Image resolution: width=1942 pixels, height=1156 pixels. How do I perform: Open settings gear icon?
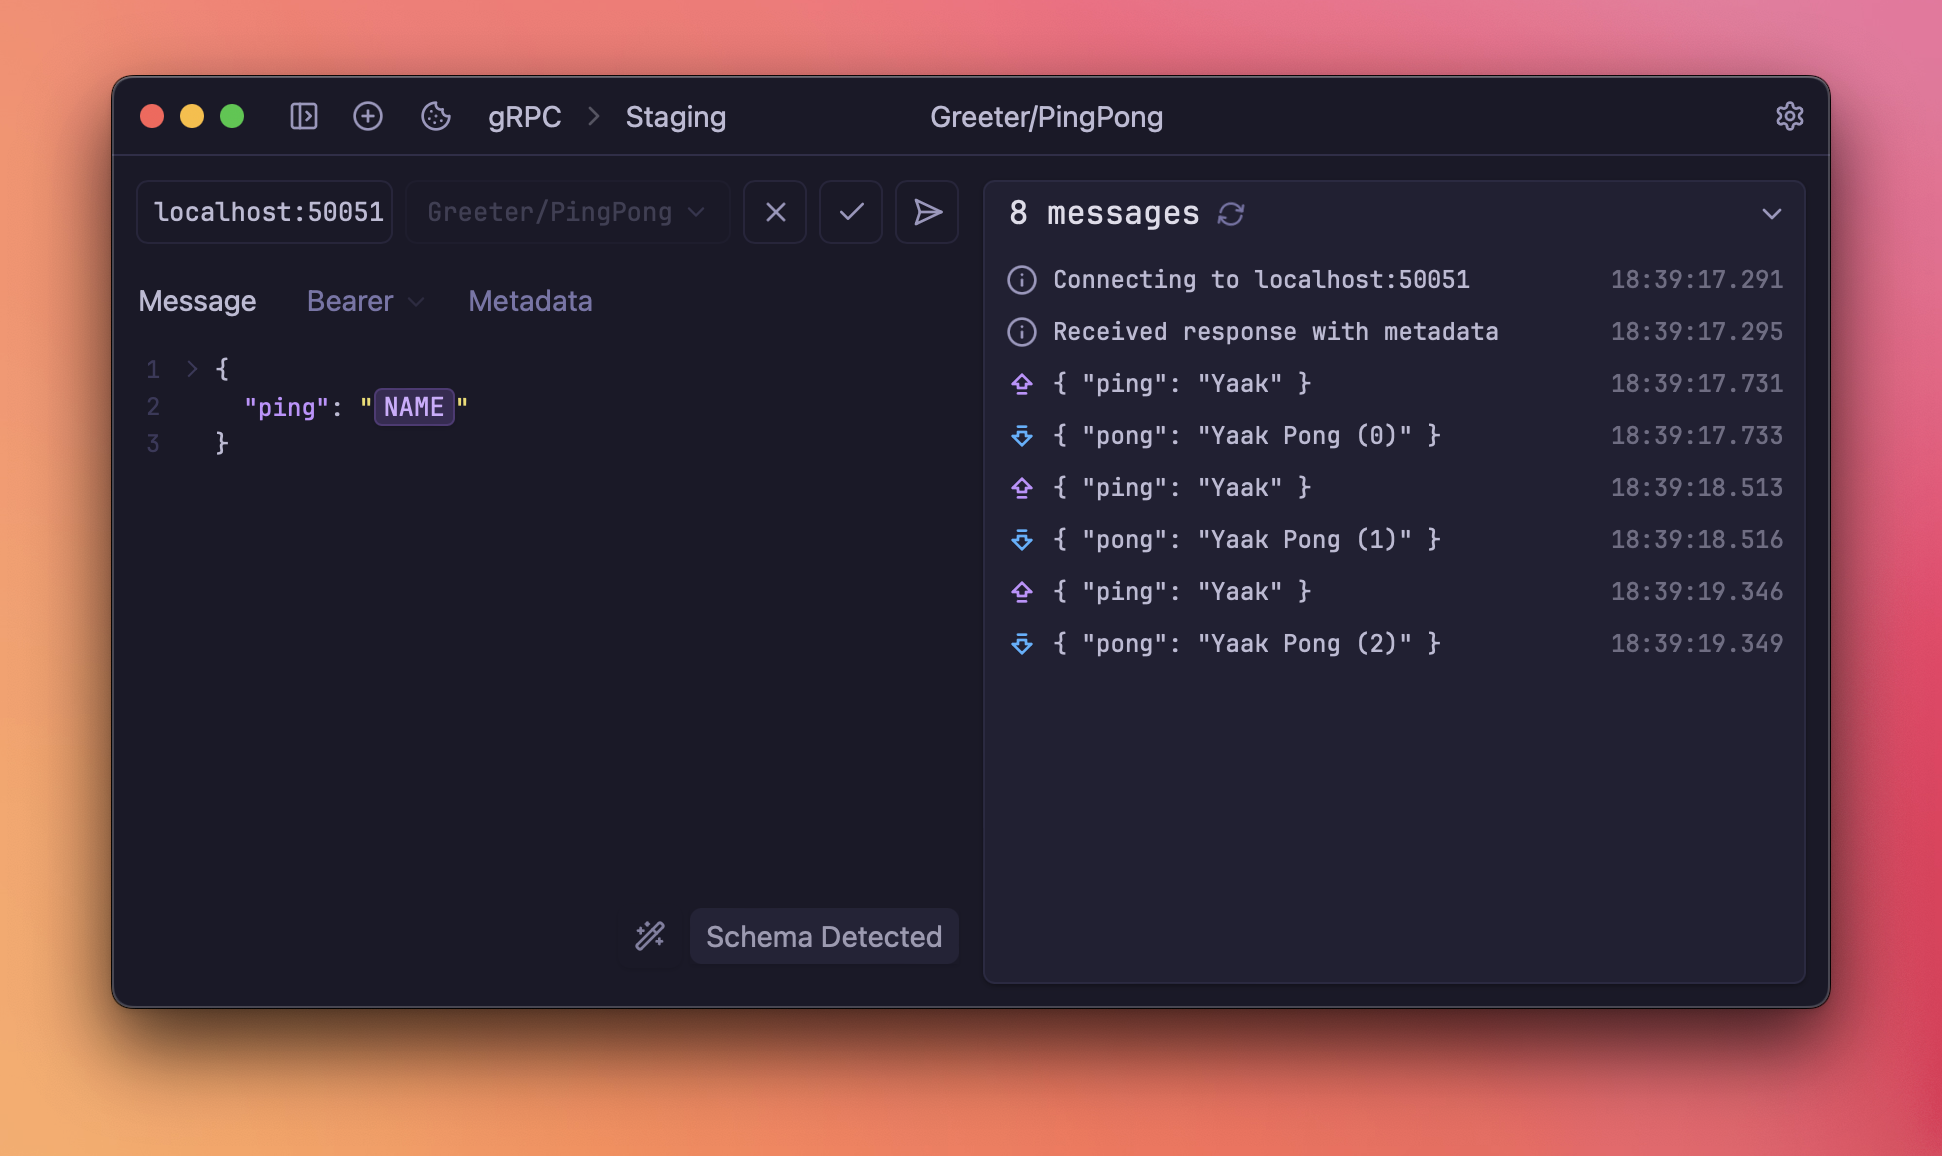(x=1789, y=117)
